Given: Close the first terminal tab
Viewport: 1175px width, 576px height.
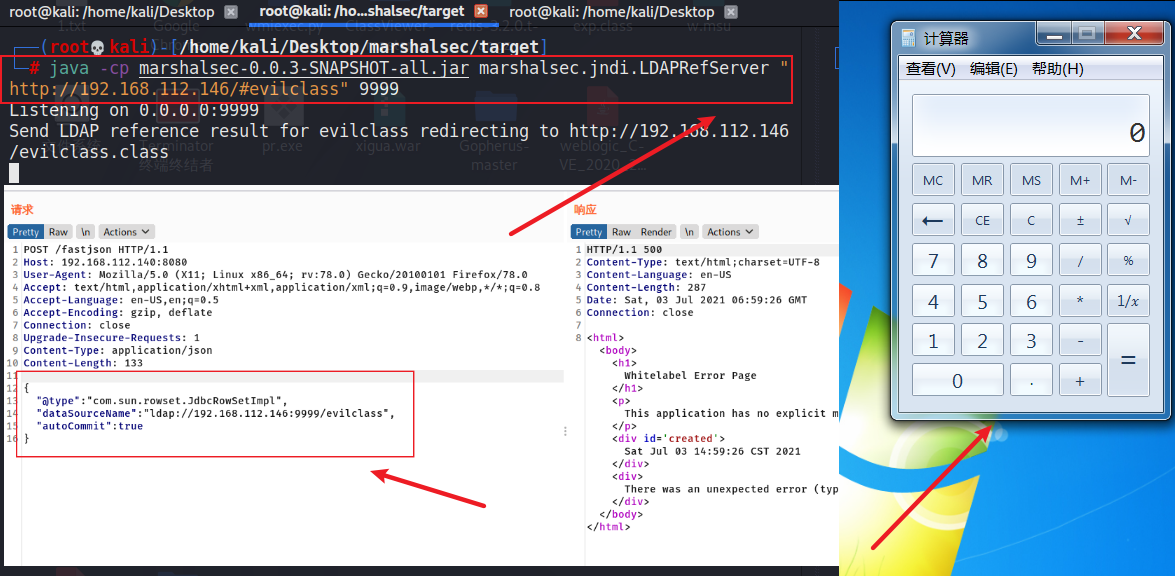Looking at the screenshot, I should pyautogui.click(x=232, y=12).
